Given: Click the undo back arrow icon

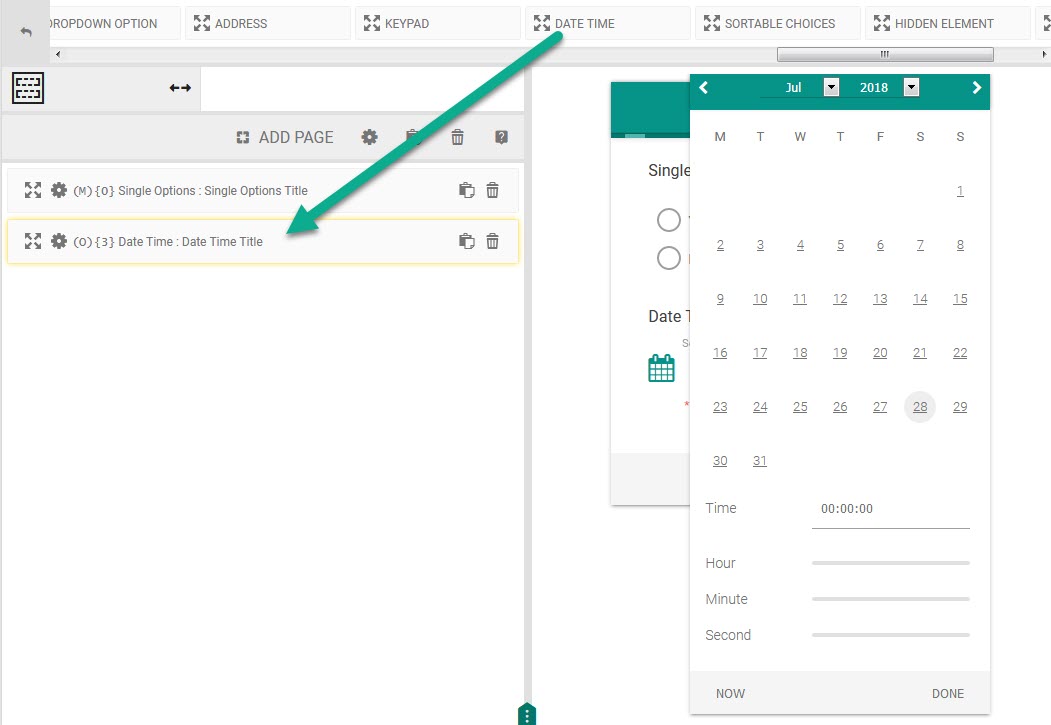Looking at the screenshot, I should (x=25, y=31).
